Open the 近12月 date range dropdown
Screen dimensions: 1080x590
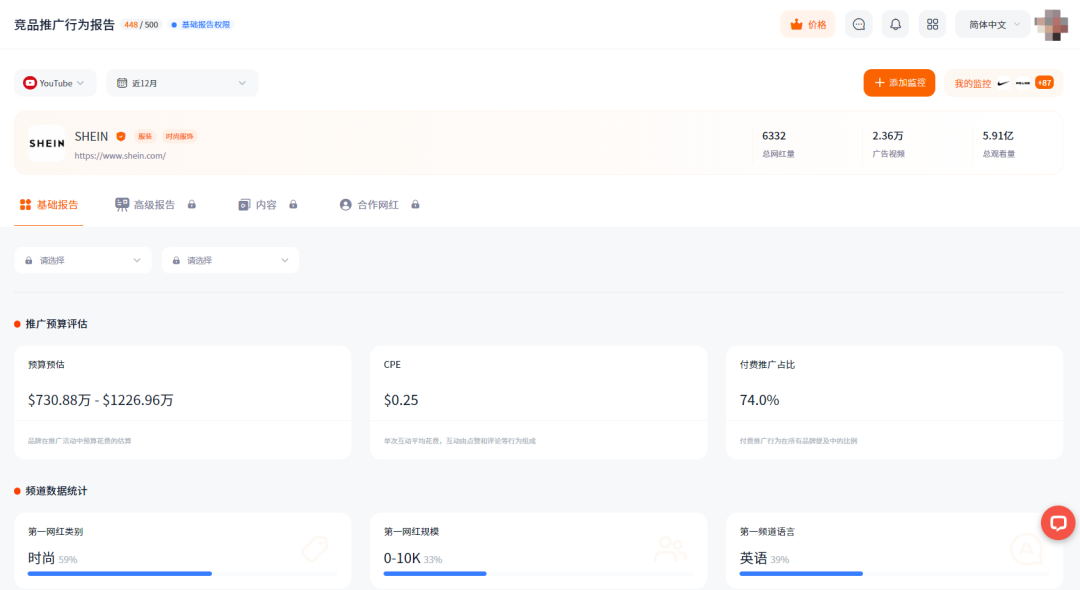click(x=181, y=83)
